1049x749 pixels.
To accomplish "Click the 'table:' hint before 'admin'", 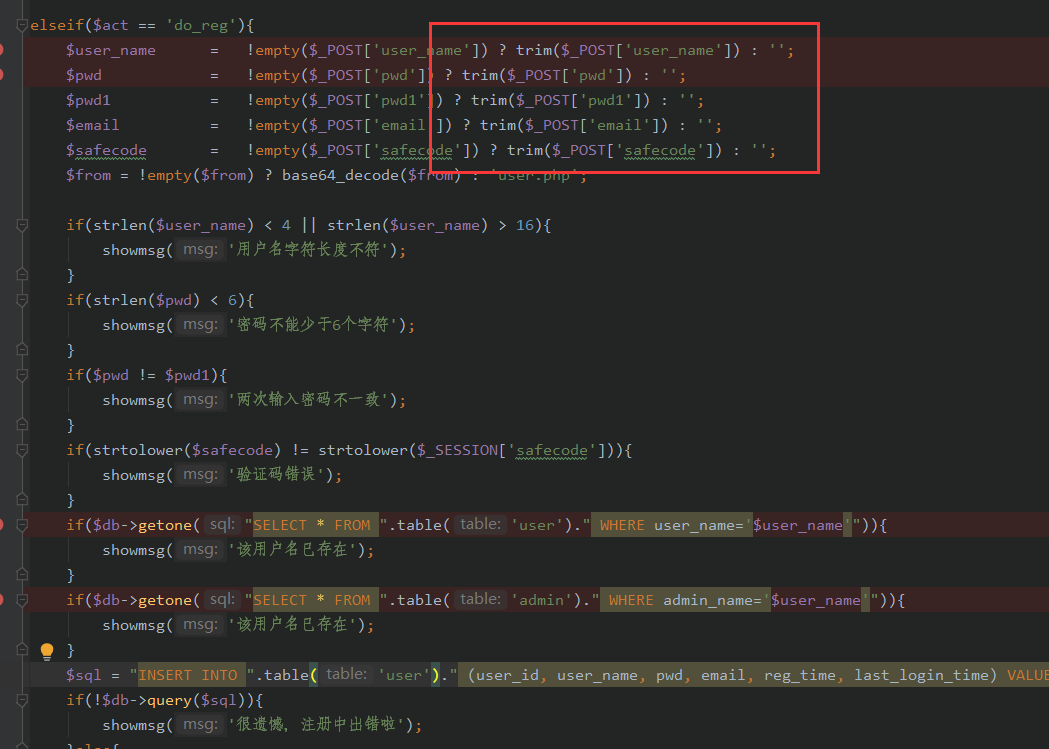I will coord(480,600).
